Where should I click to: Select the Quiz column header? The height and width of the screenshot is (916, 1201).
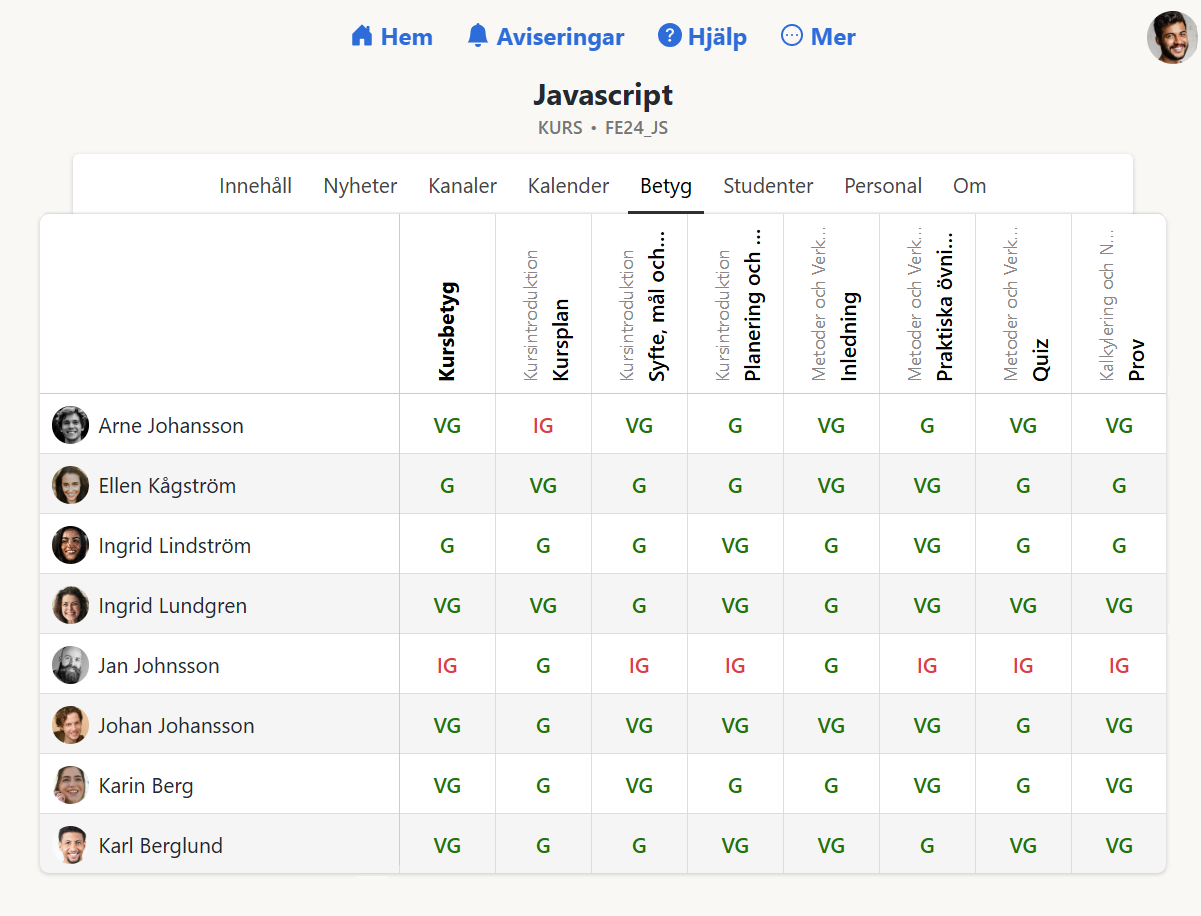click(1041, 358)
